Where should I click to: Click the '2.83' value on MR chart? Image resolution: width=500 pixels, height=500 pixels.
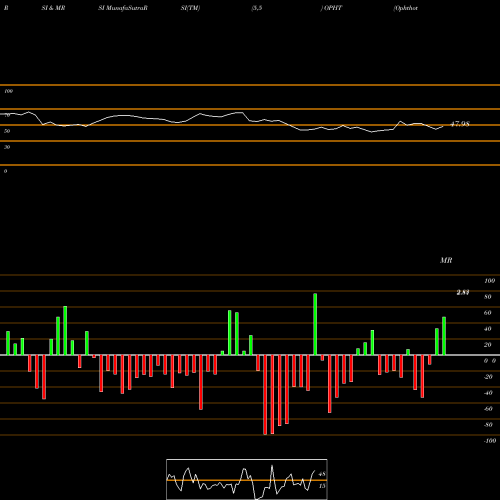(463, 292)
